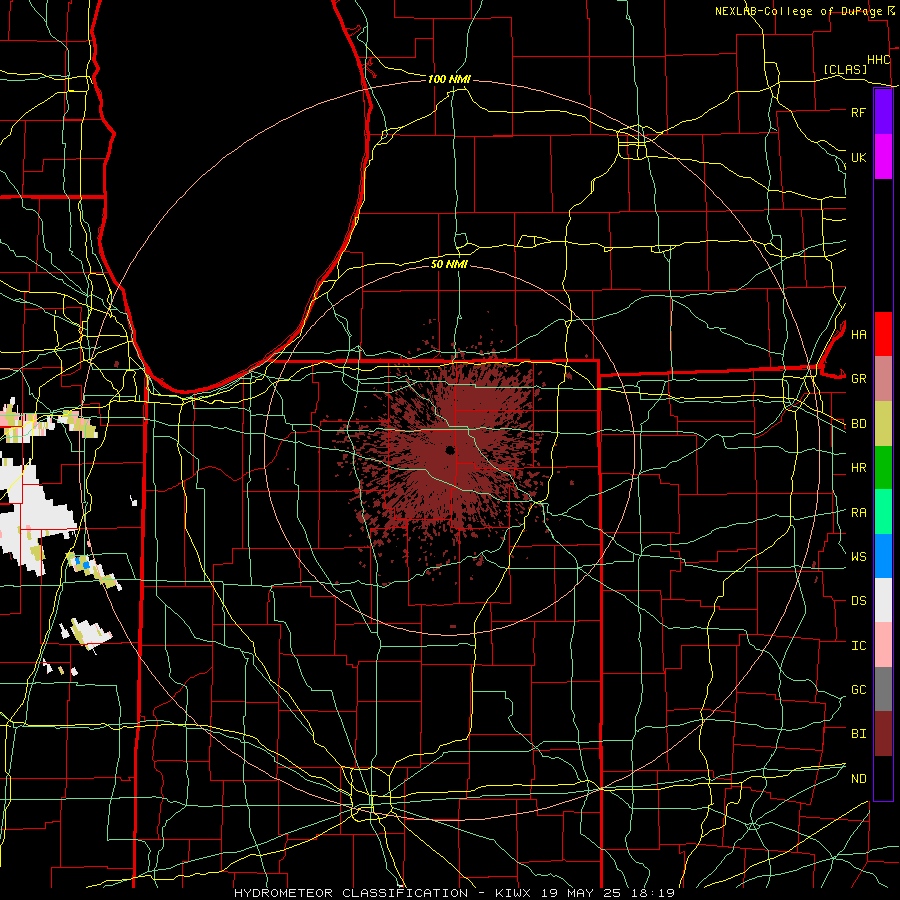The height and width of the screenshot is (900, 900).
Task: Click the HA legend label
Action: (x=859, y=334)
